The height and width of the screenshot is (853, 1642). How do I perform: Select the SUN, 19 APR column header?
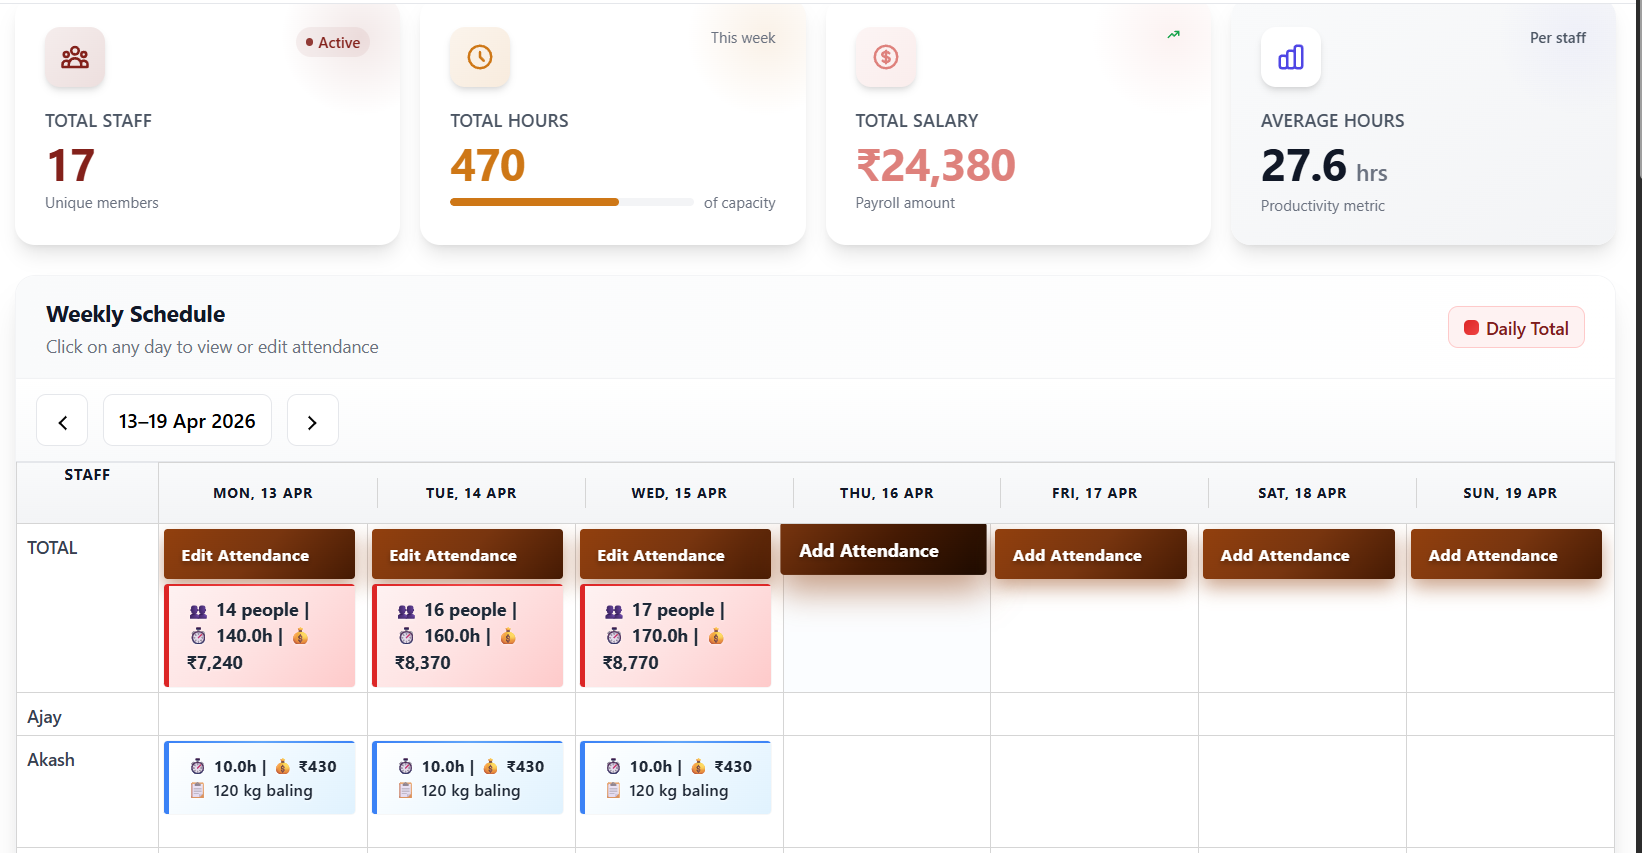coord(1510,493)
